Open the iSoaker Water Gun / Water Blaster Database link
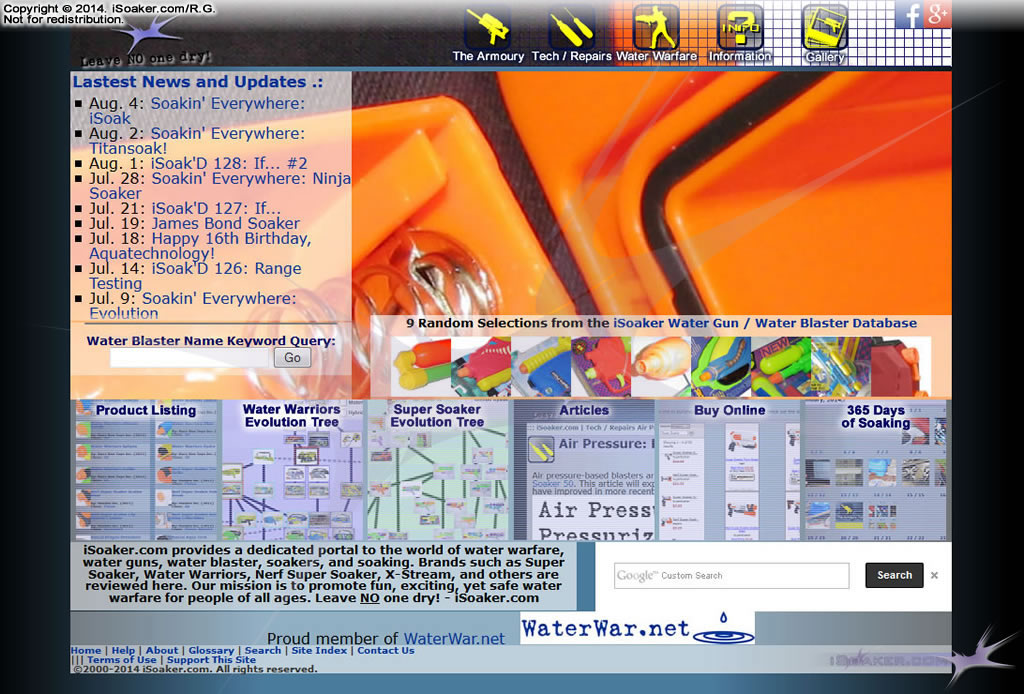 (x=765, y=323)
